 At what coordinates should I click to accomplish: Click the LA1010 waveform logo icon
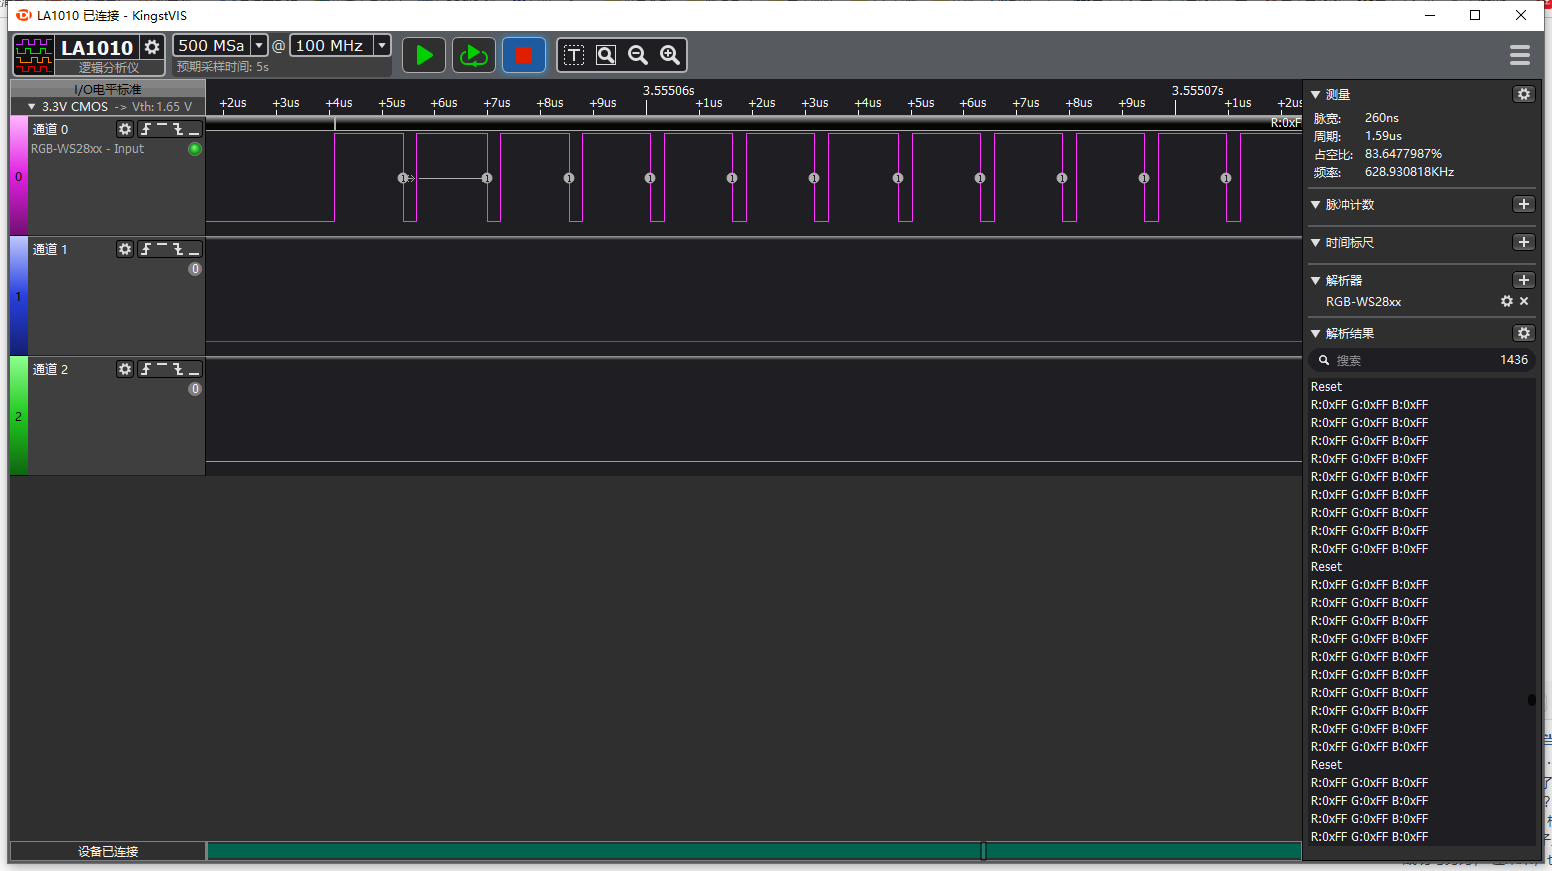[33, 54]
